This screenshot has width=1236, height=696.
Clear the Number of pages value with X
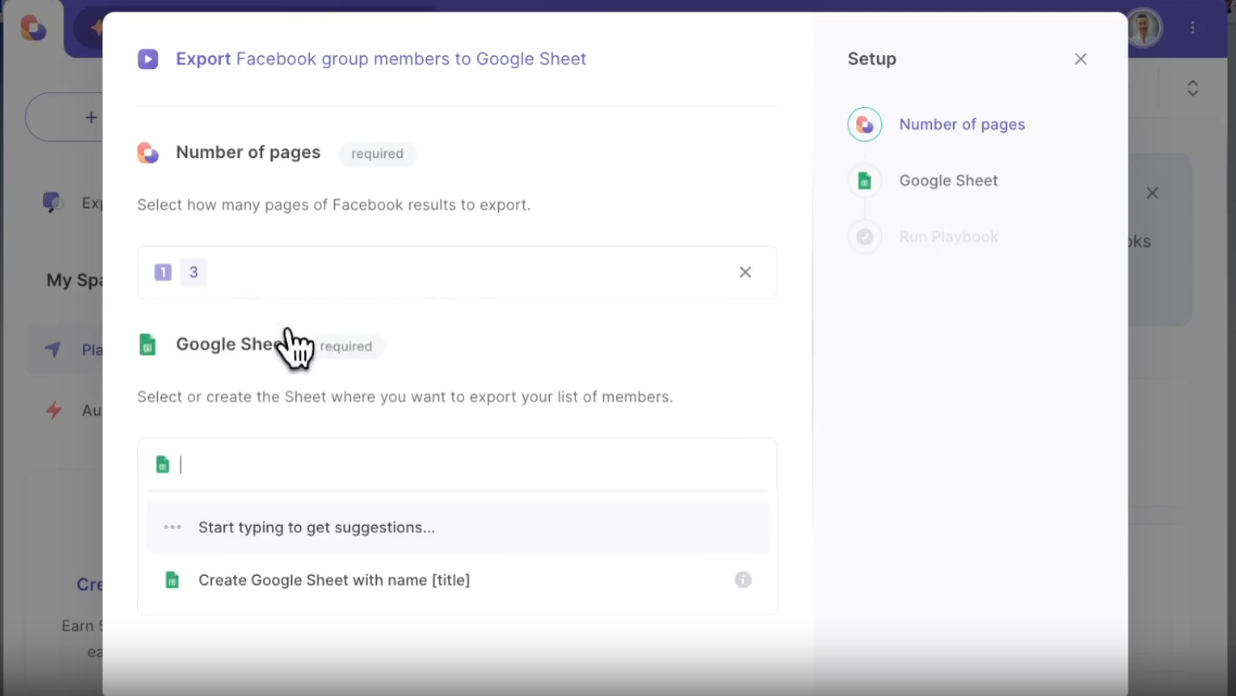point(745,272)
